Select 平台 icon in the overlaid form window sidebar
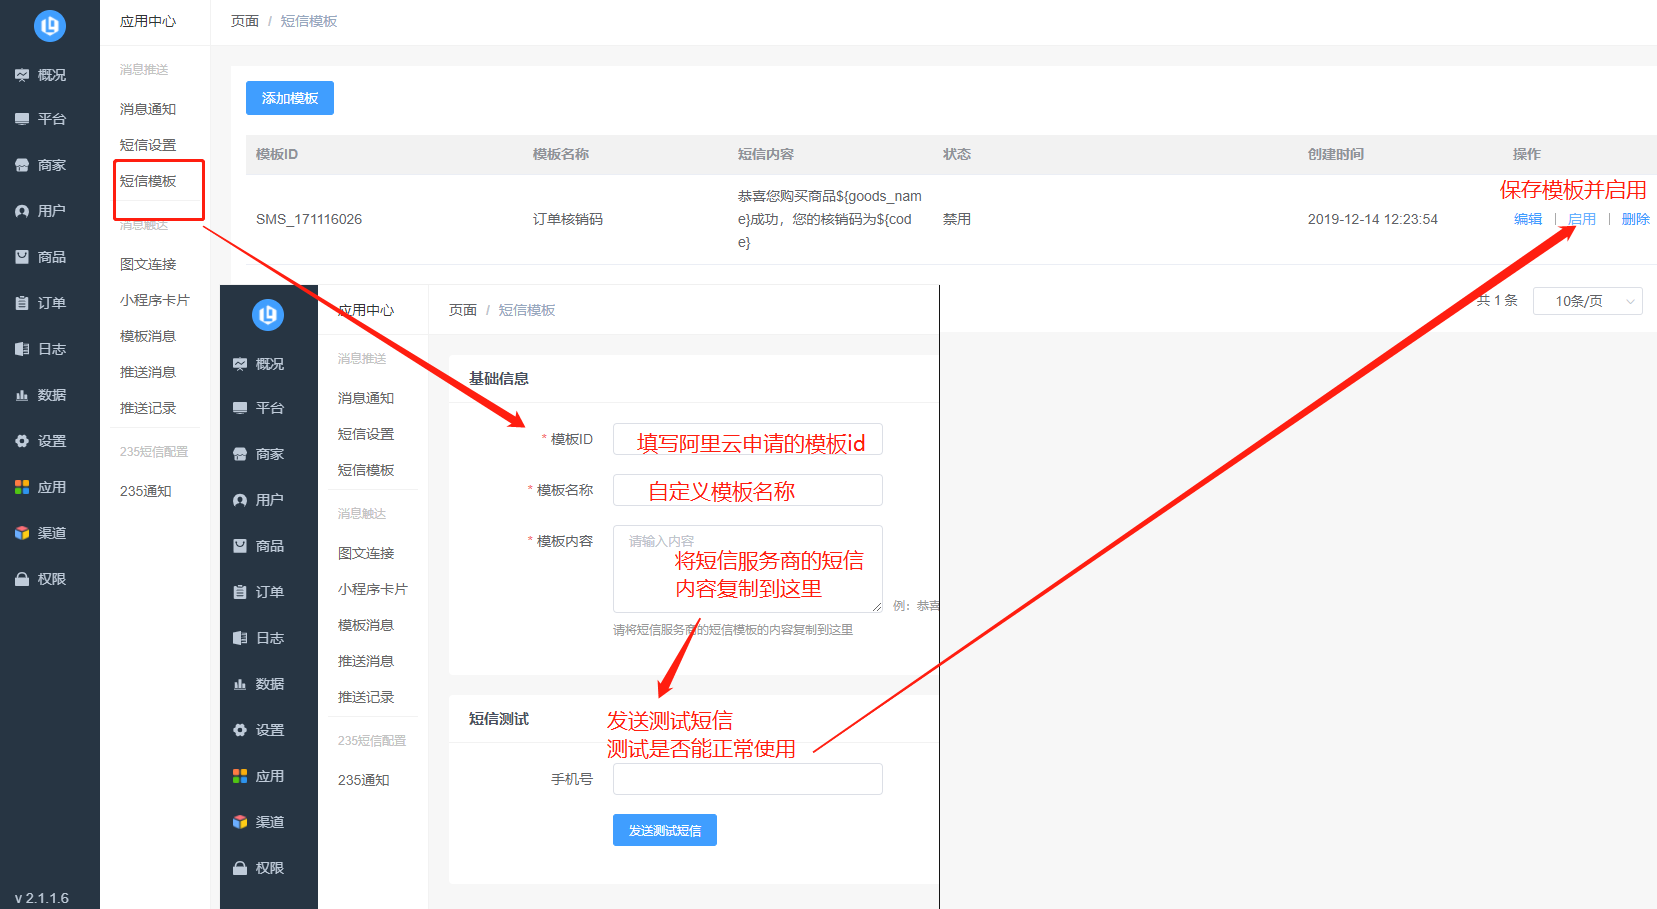 click(x=240, y=408)
